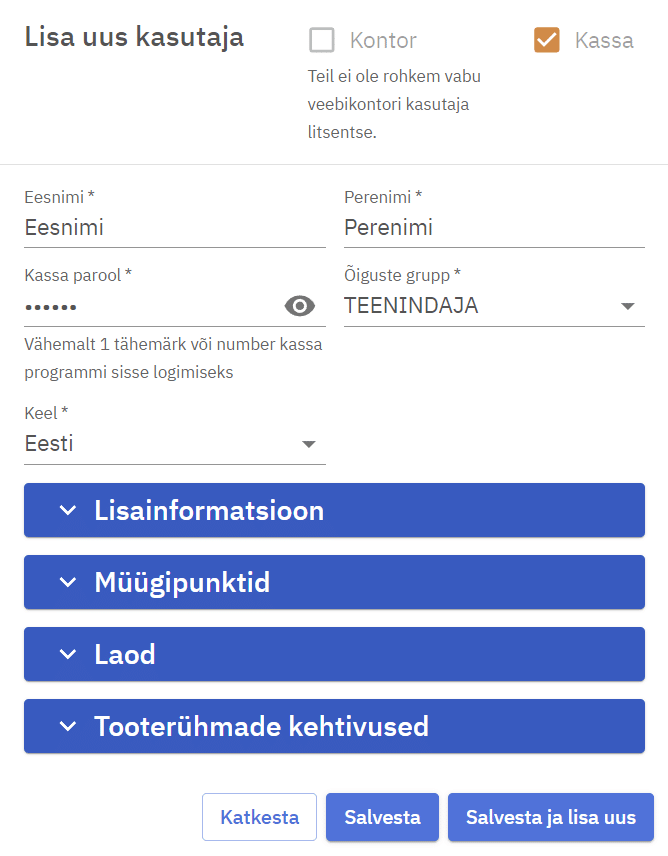Expand the Lisainformatsioon section

(334, 511)
